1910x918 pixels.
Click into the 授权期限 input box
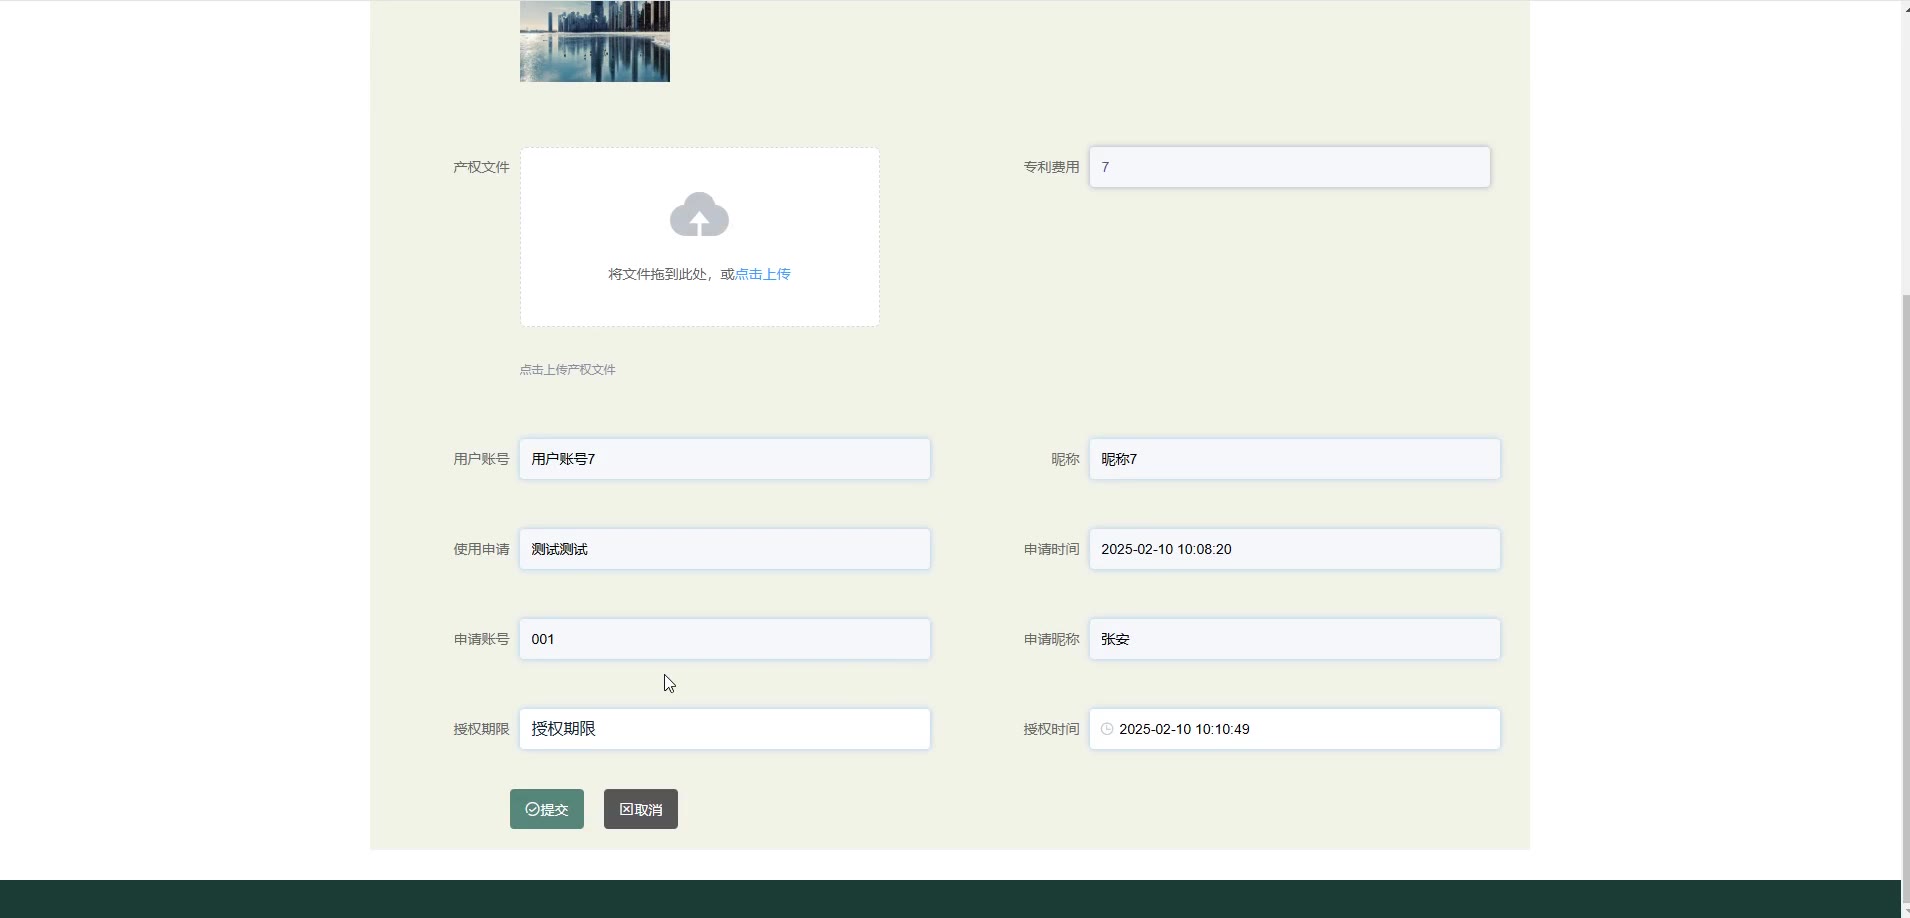click(724, 729)
